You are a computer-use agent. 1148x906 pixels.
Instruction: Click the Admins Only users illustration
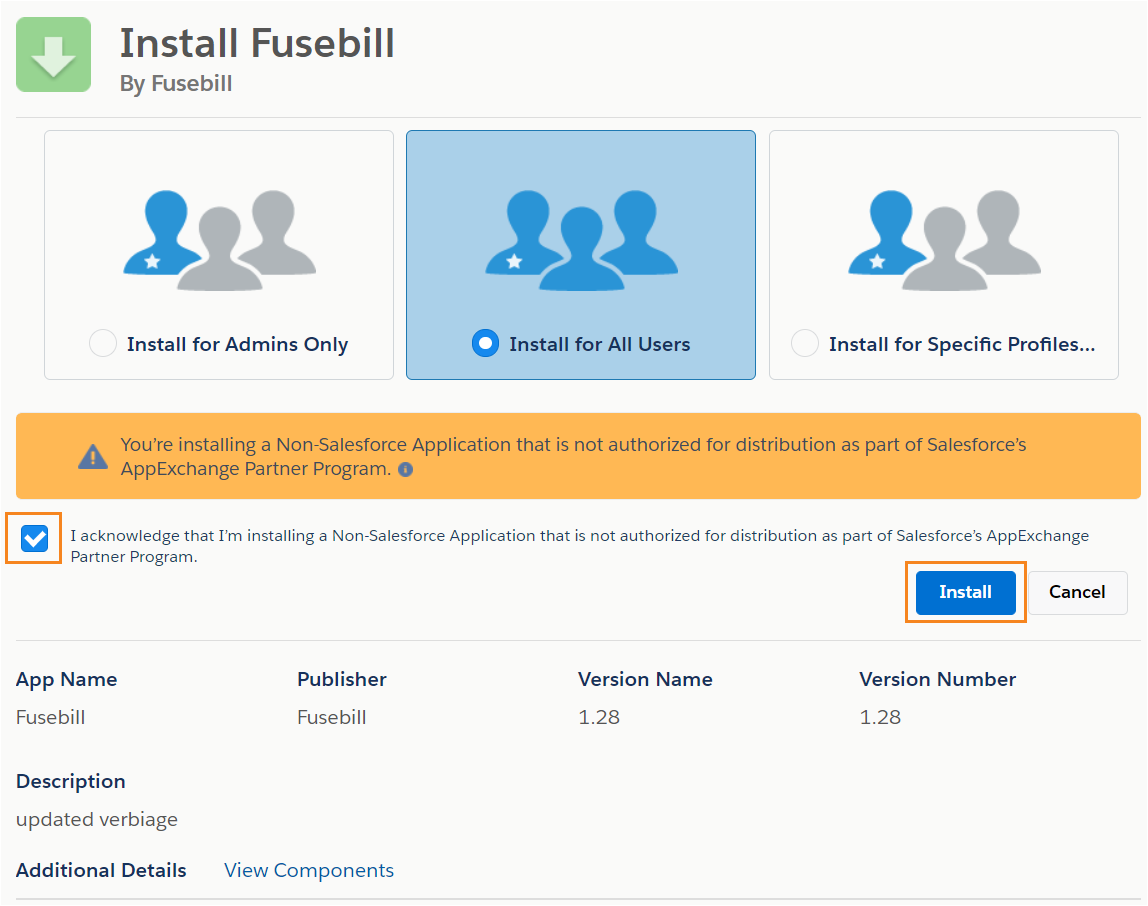(x=220, y=240)
